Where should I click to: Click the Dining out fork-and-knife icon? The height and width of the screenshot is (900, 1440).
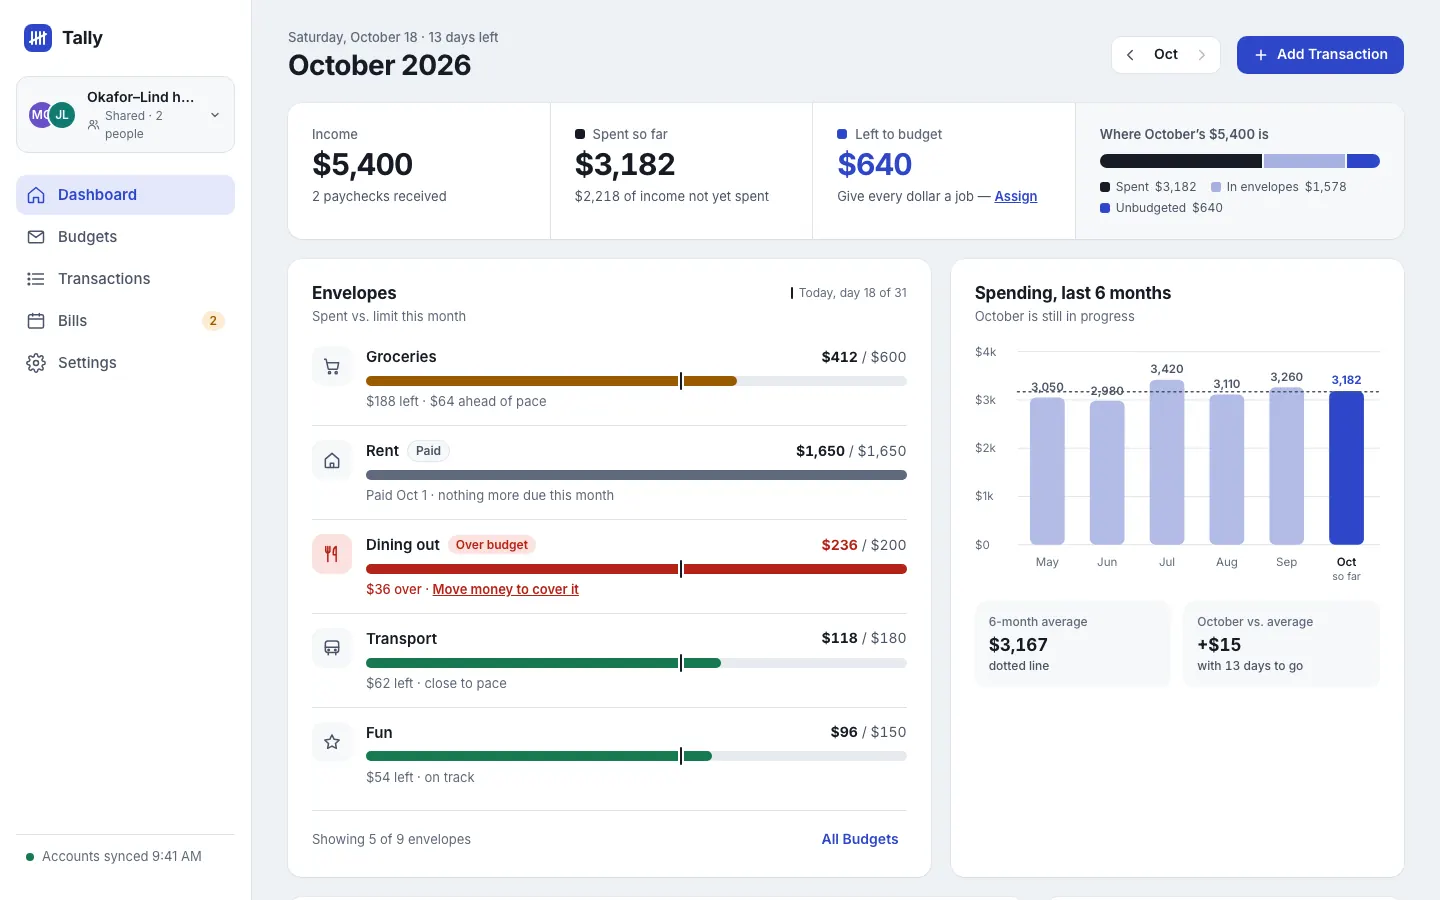pos(332,554)
